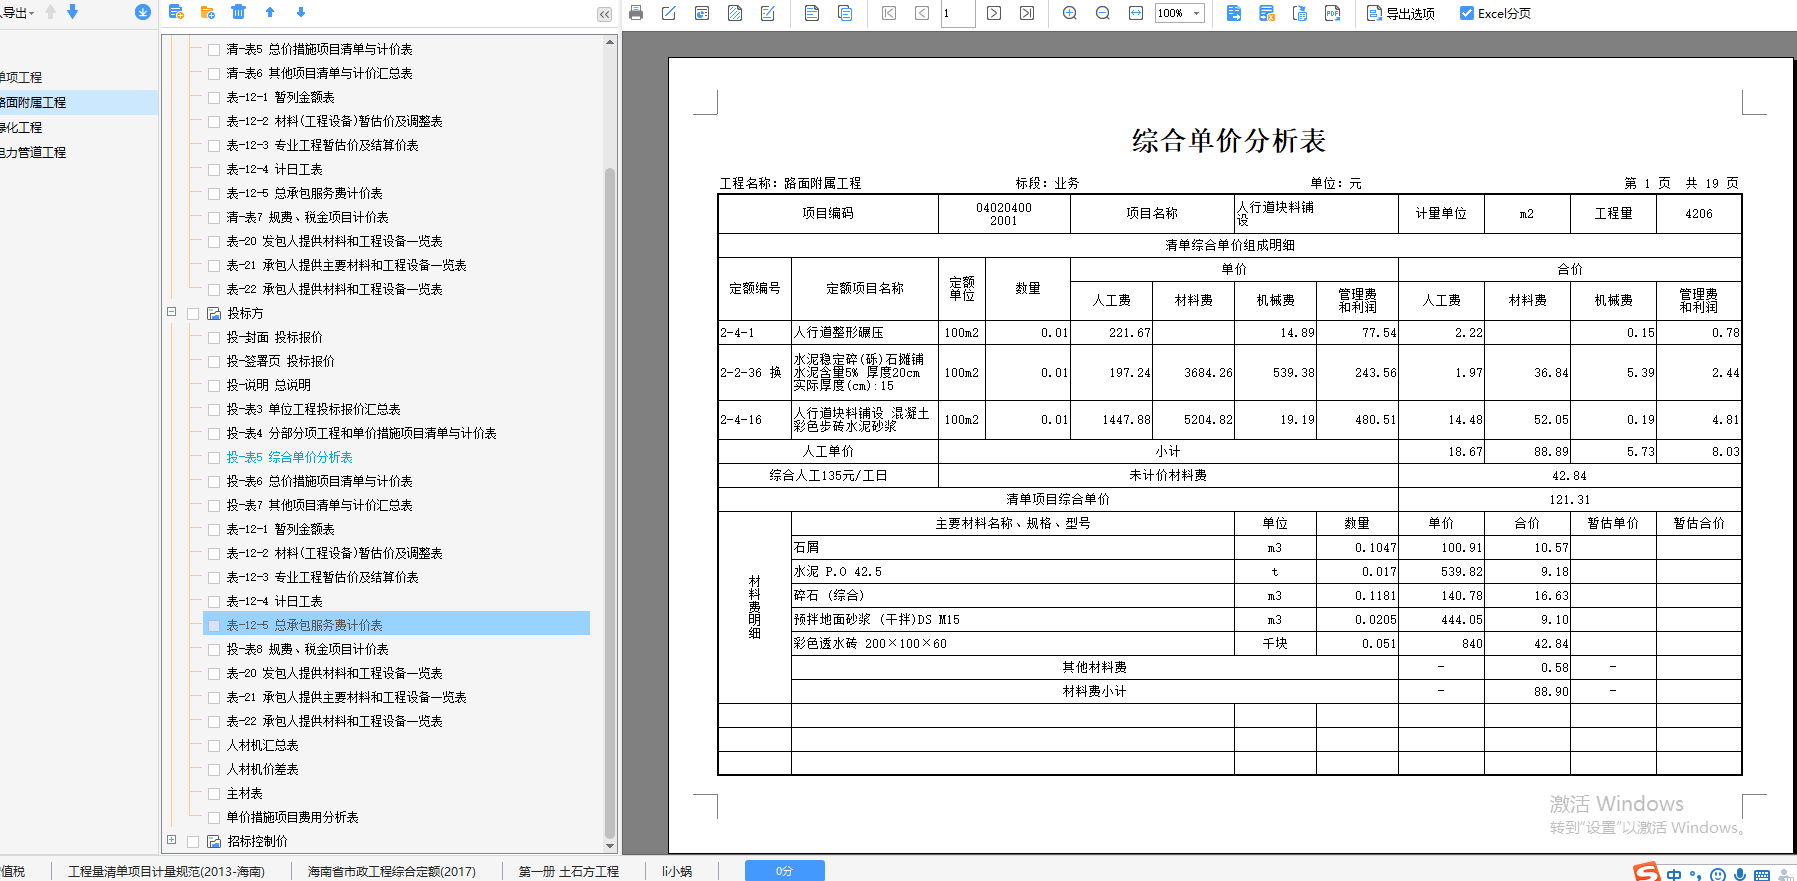Click the blue export document icon after zoom box
The image size is (1797, 881).
click(x=1234, y=13)
